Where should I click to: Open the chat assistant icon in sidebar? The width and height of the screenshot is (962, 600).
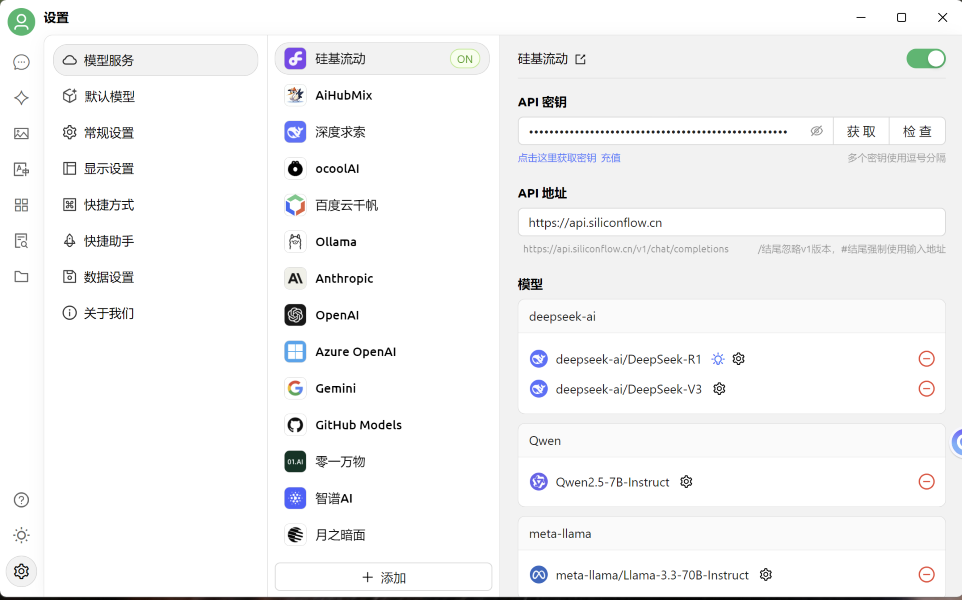[x=21, y=62]
